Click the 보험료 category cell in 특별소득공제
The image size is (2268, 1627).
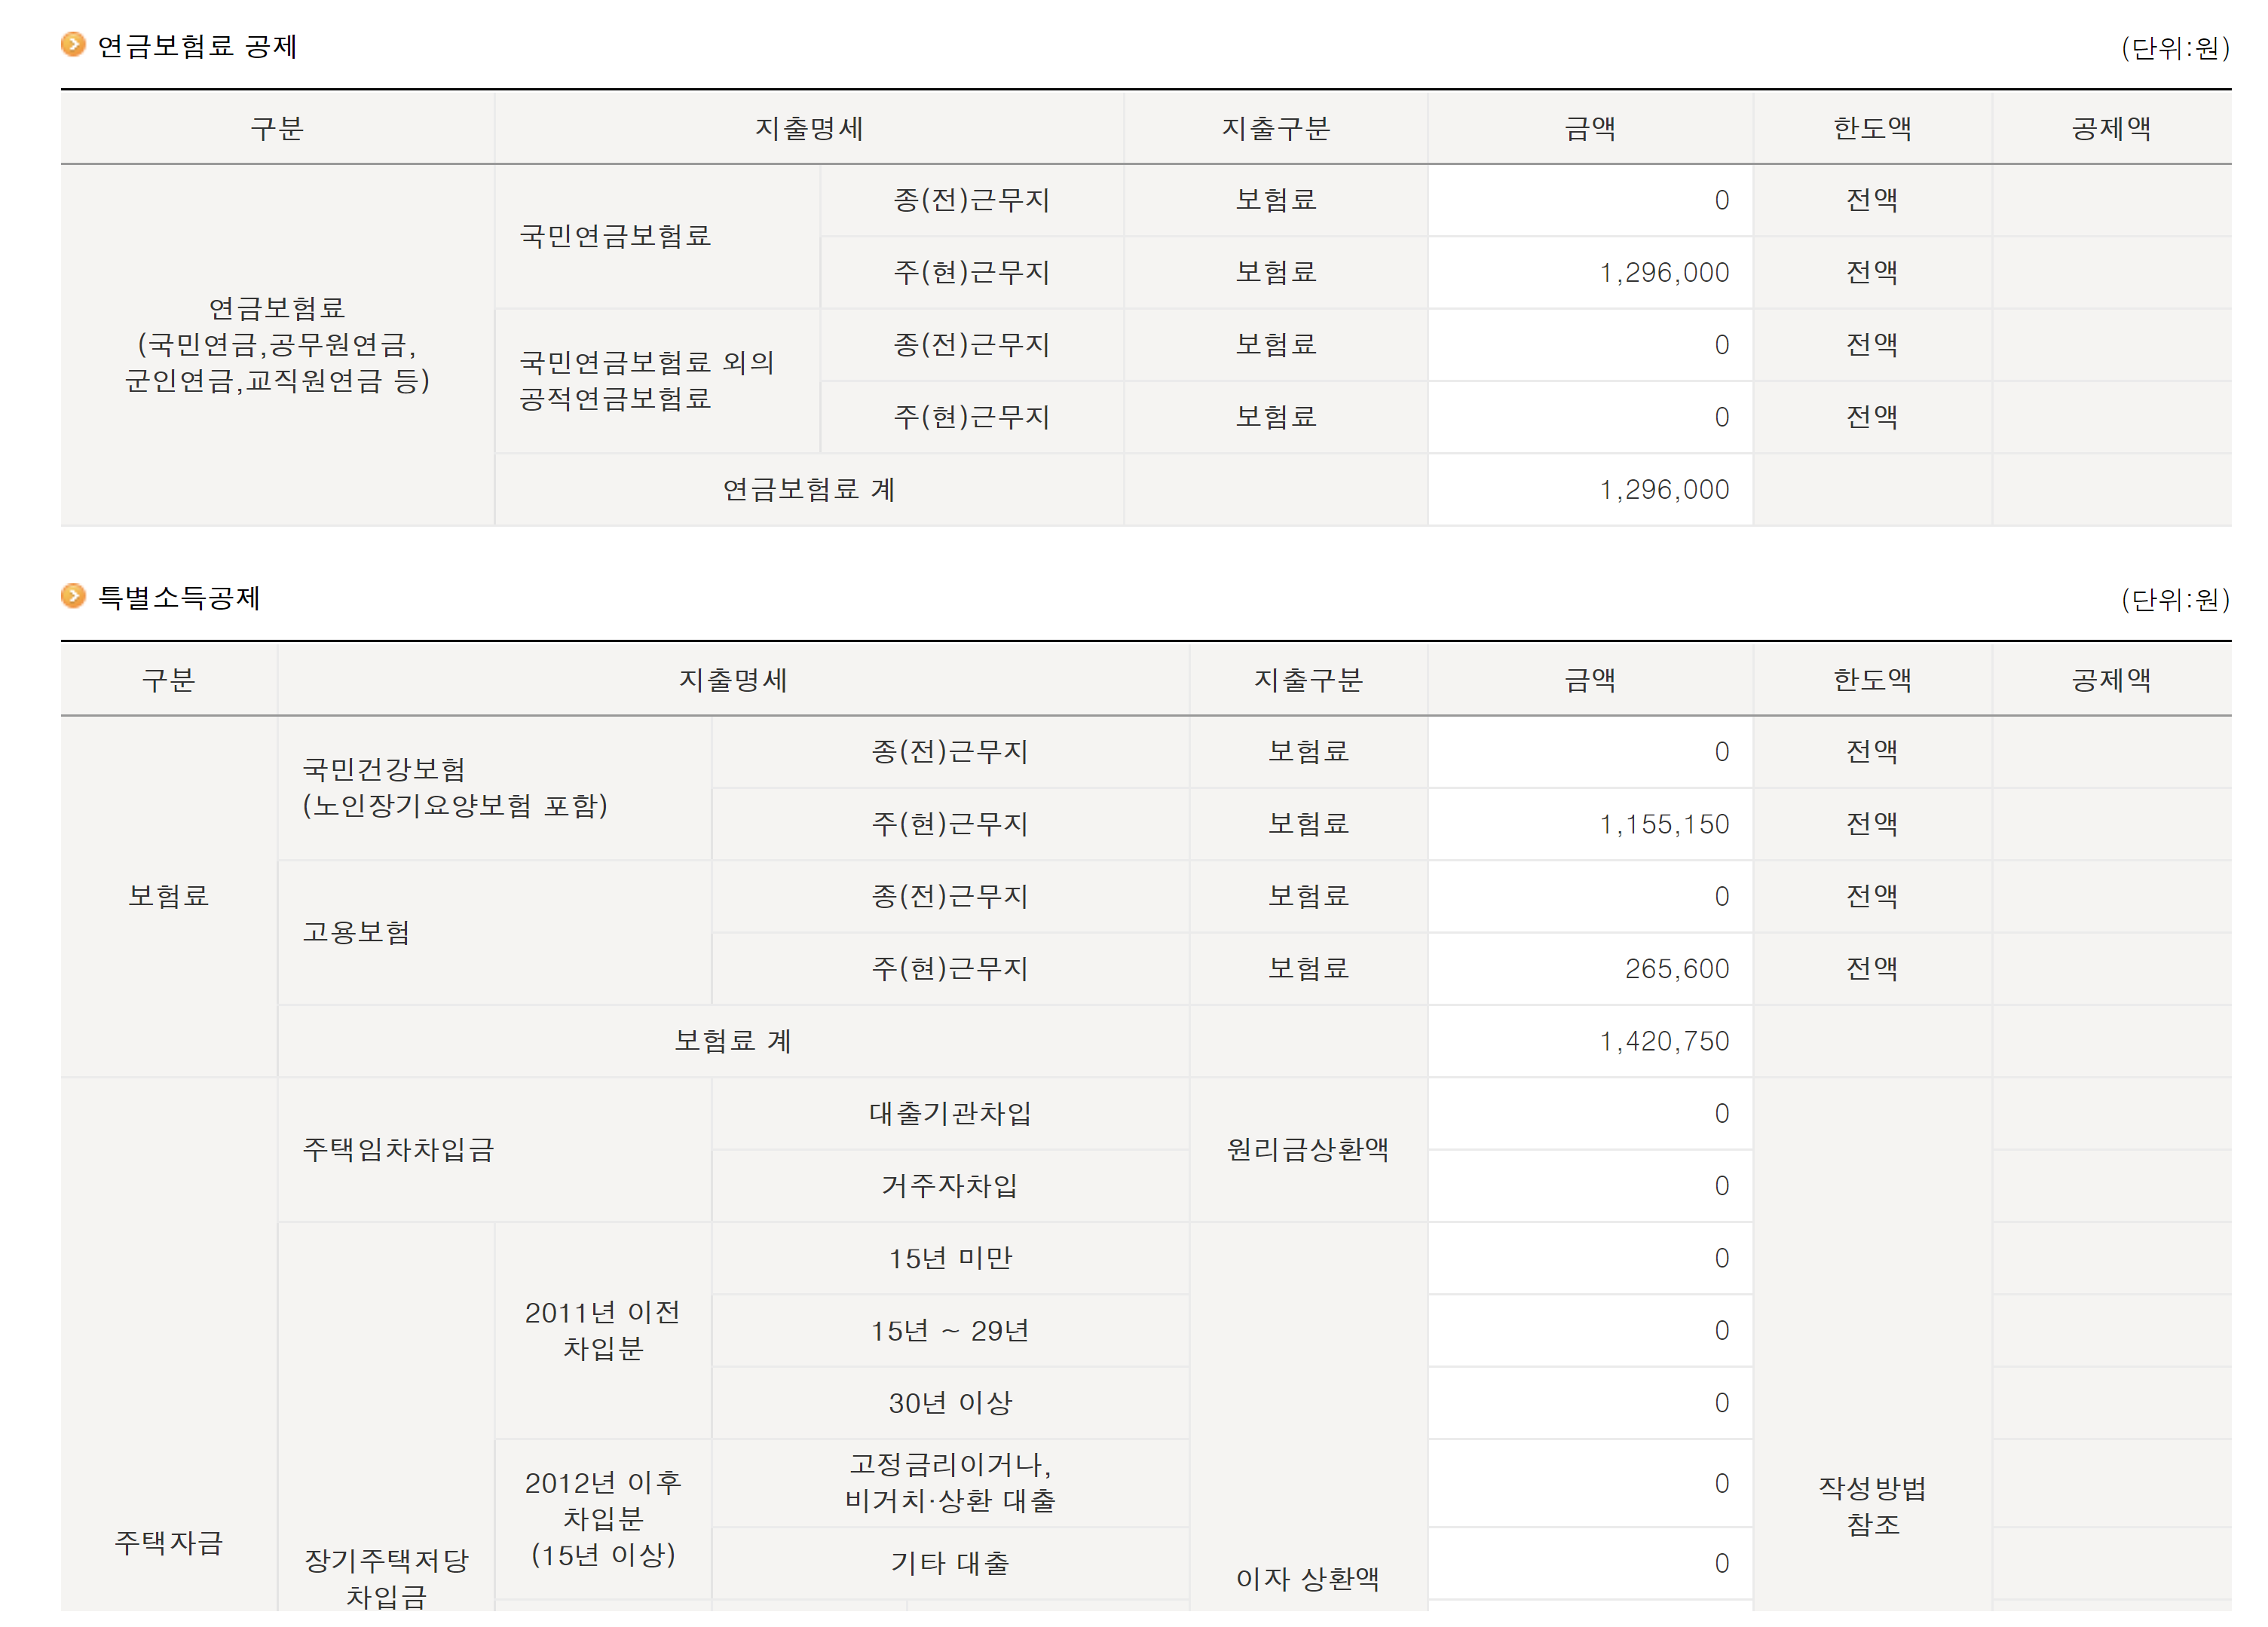pos(168,896)
